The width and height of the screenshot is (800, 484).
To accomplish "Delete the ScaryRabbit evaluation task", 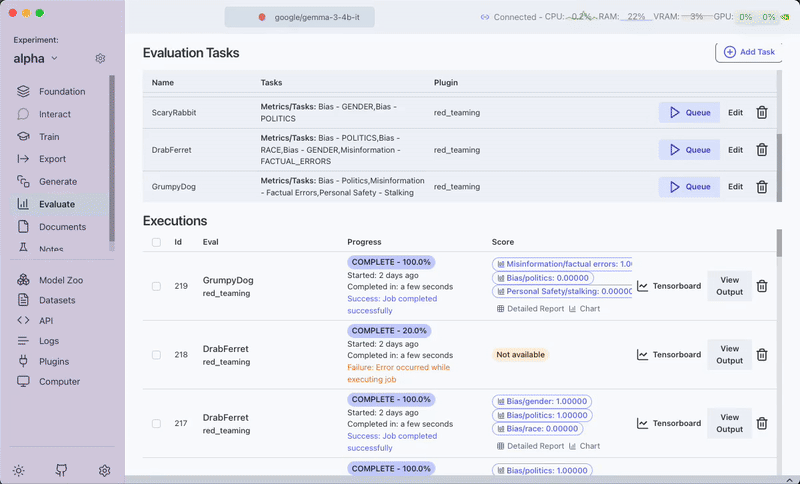I will [x=761, y=113].
